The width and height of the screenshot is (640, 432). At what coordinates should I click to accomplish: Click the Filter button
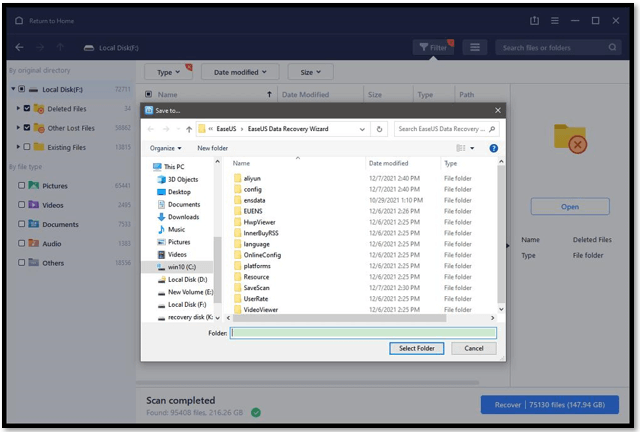(x=433, y=47)
